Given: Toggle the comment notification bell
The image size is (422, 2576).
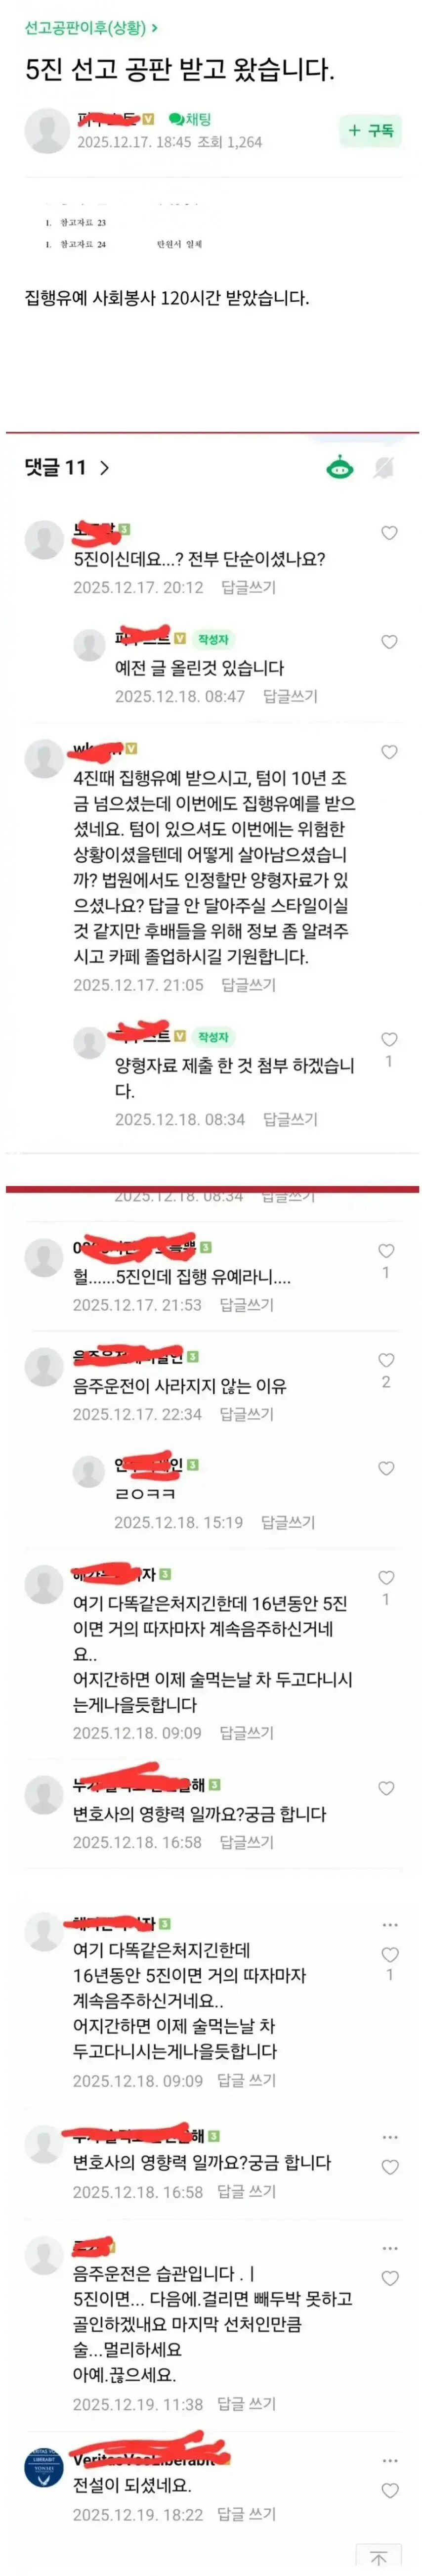Looking at the screenshot, I should click(383, 467).
